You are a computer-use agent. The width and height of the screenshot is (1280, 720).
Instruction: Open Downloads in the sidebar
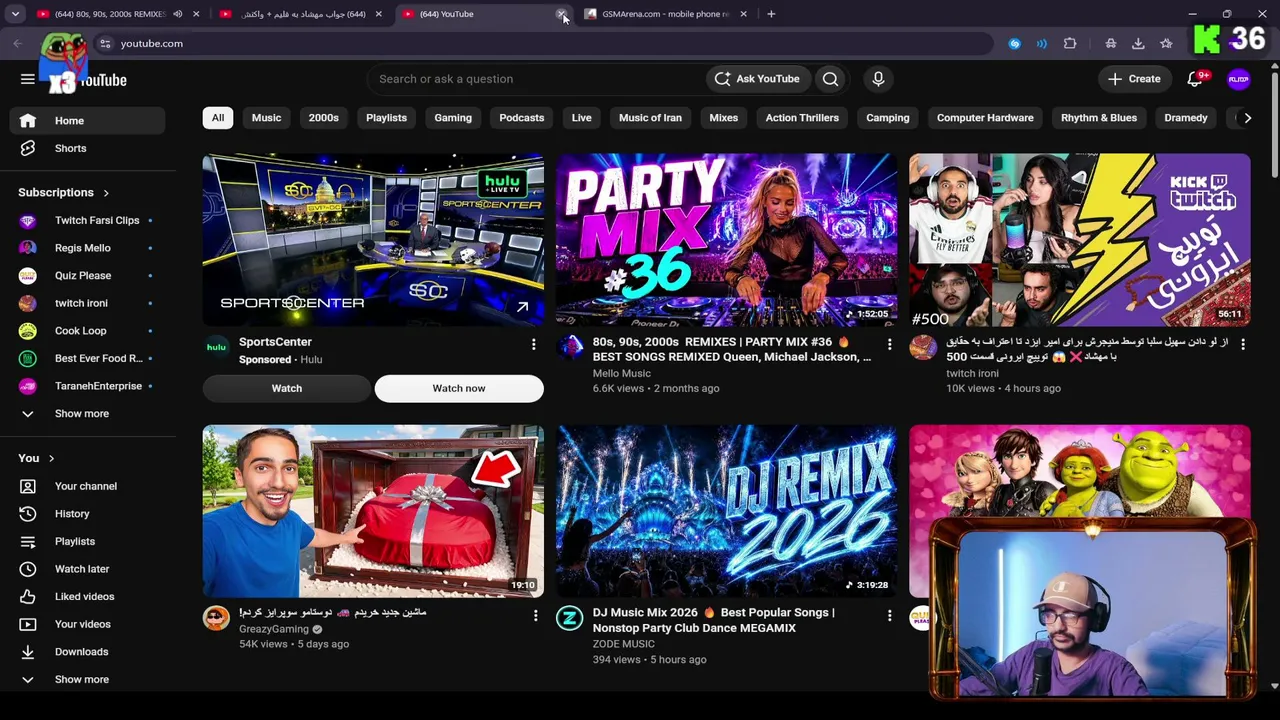88,652
